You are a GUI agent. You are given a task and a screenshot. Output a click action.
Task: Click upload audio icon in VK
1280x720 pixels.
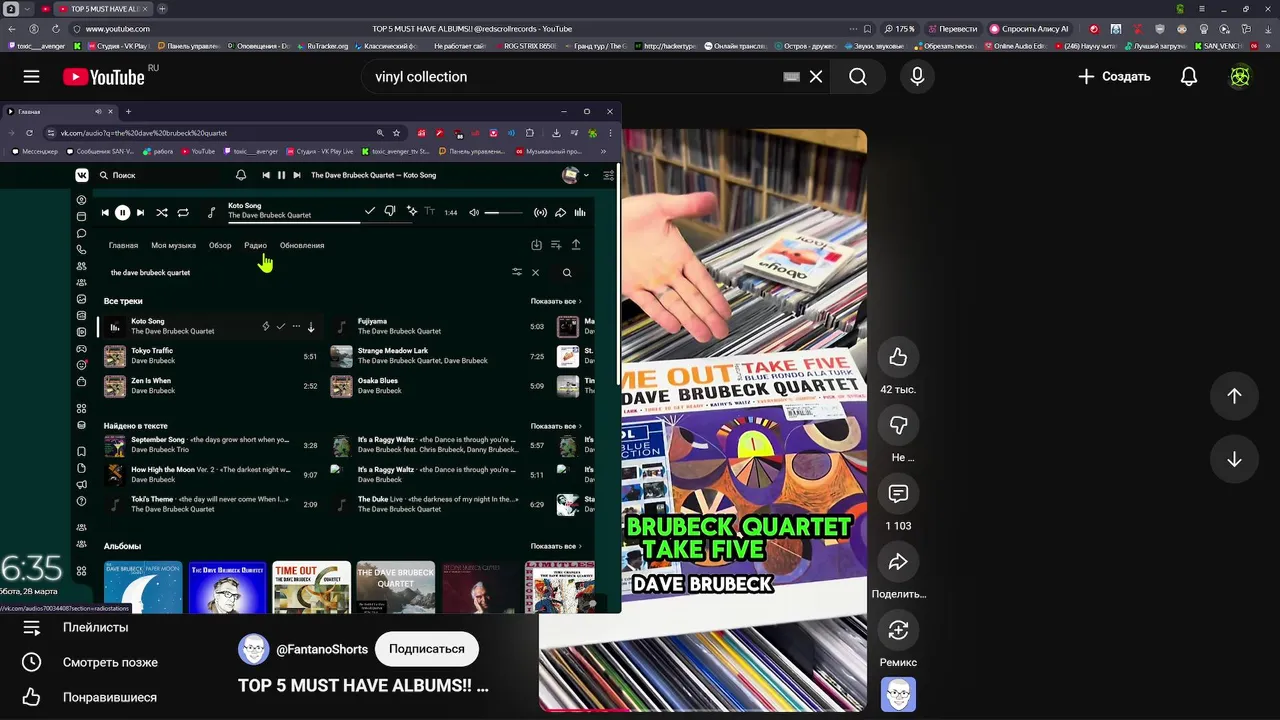pyautogui.click(x=576, y=245)
